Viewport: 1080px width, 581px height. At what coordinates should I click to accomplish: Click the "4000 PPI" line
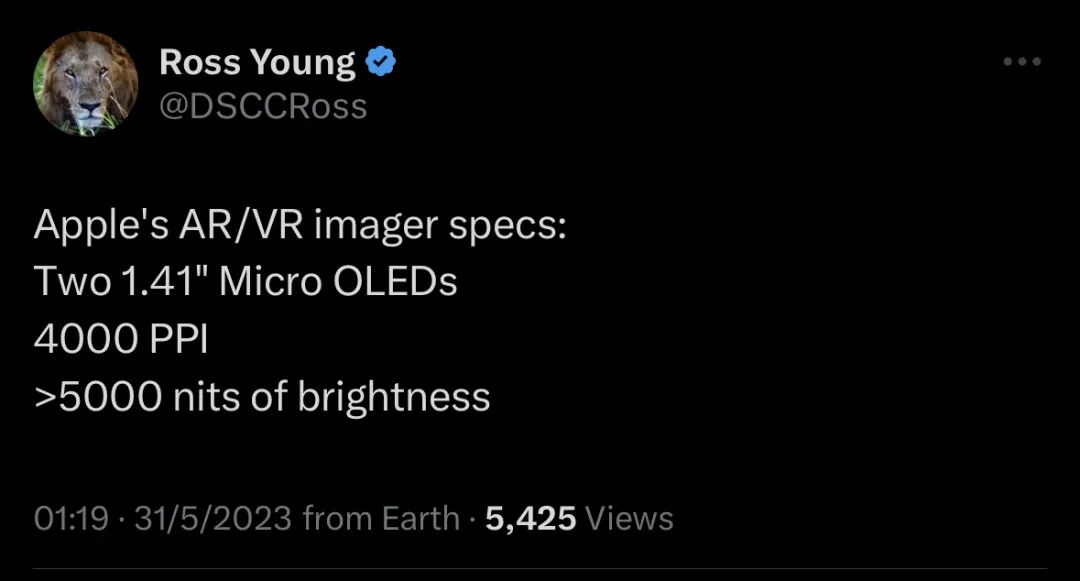[x=120, y=340]
